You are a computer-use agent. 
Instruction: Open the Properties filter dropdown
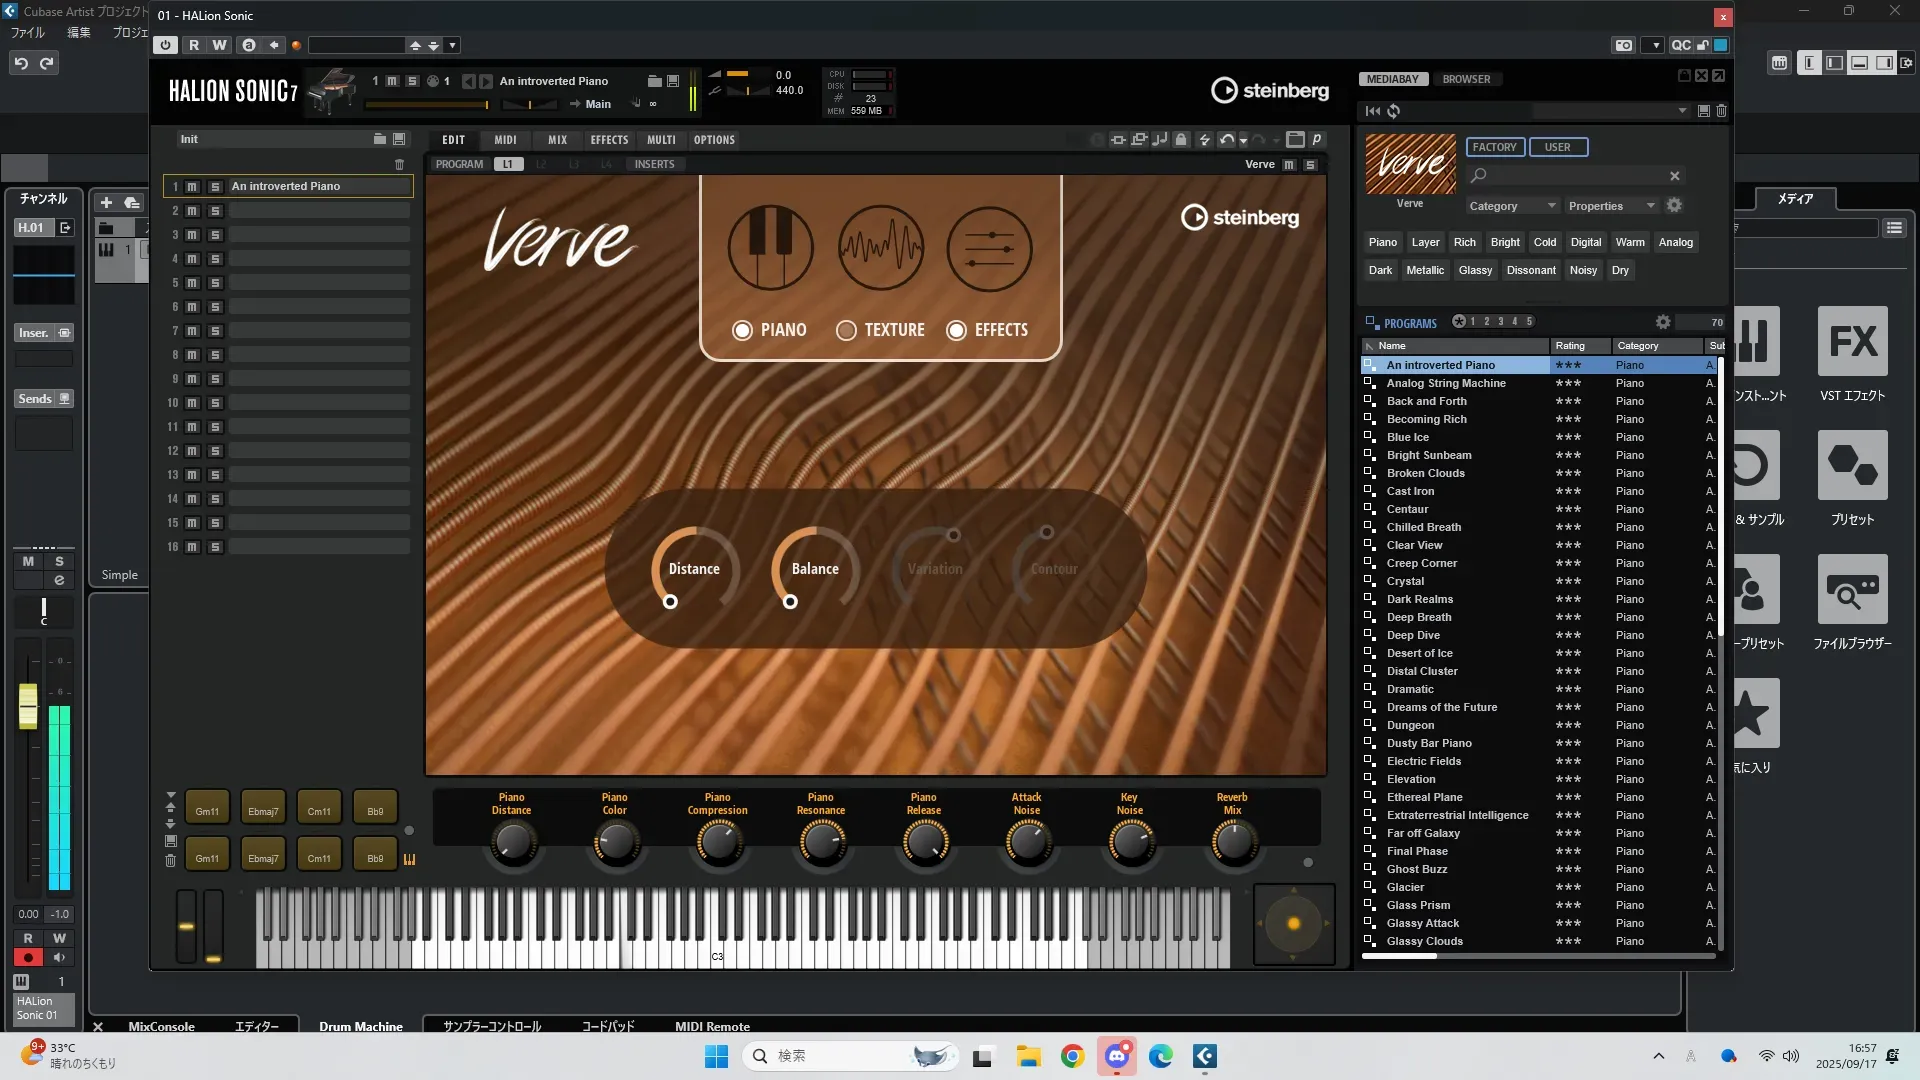click(1611, 206)
